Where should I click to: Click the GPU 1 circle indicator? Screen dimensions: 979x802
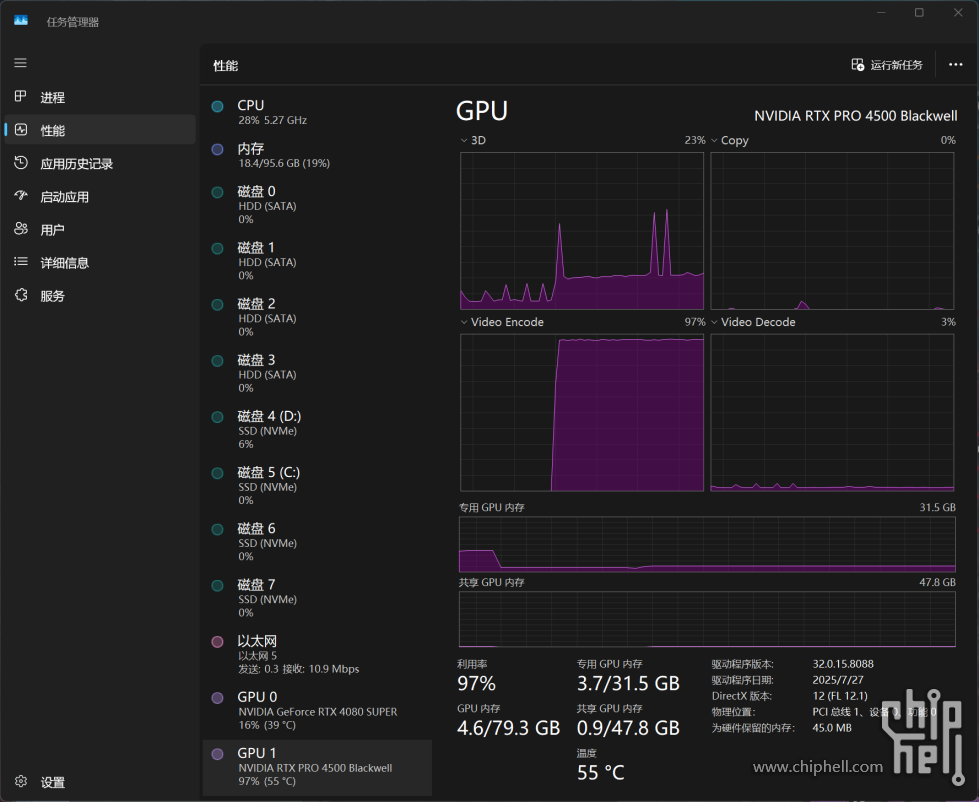tap(217, 754)
